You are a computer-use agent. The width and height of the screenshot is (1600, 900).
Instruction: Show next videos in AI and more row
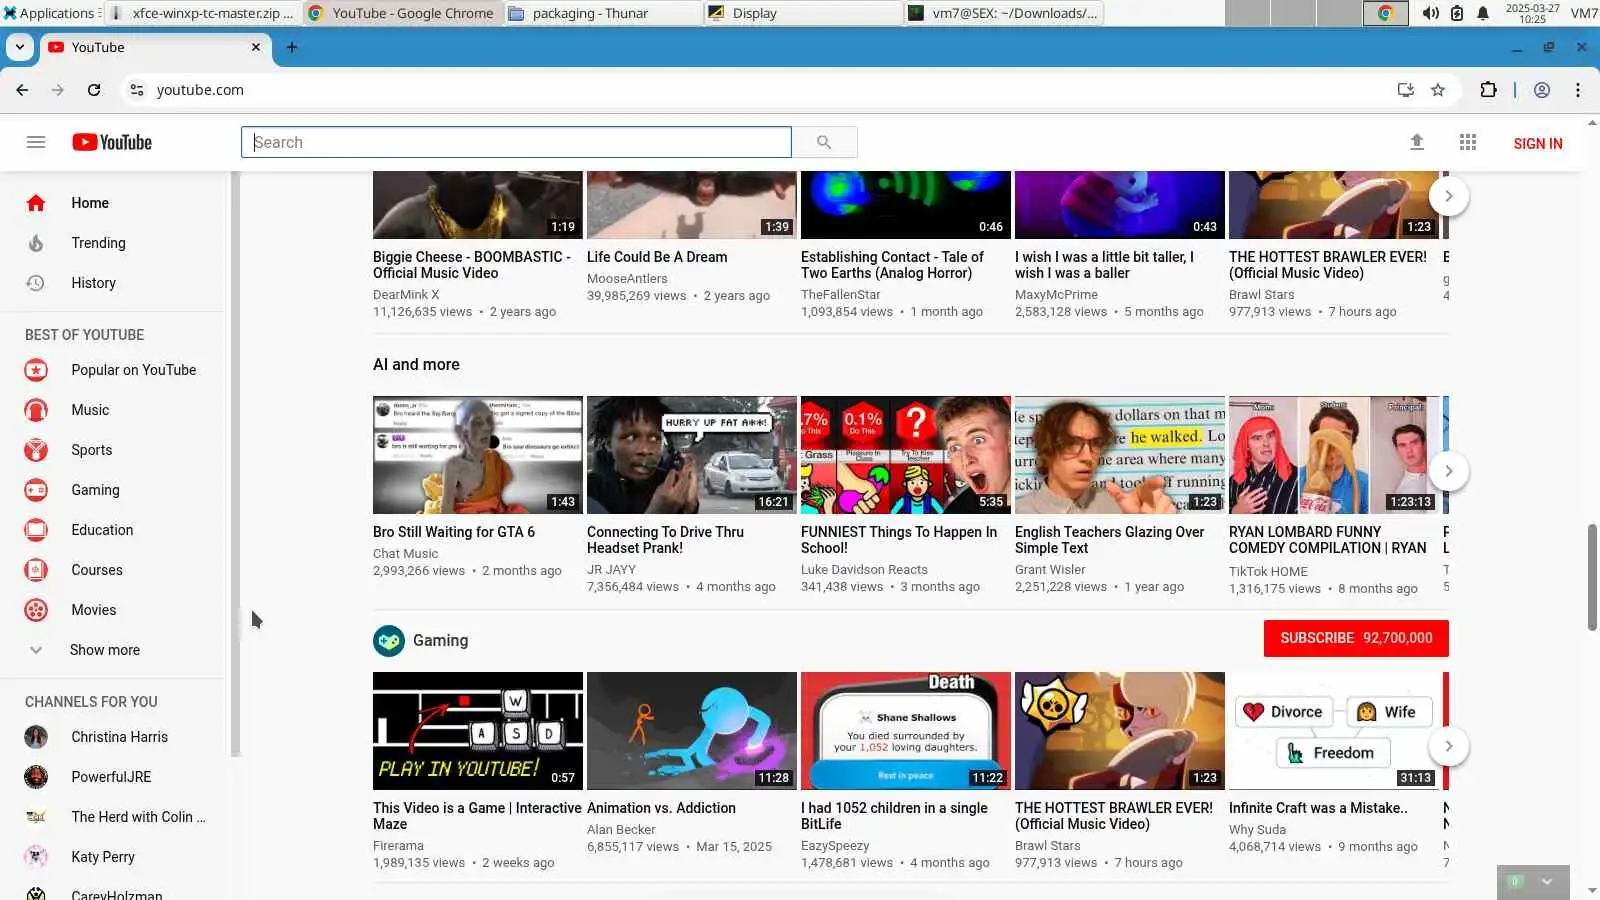click(x=1448, y=471)
